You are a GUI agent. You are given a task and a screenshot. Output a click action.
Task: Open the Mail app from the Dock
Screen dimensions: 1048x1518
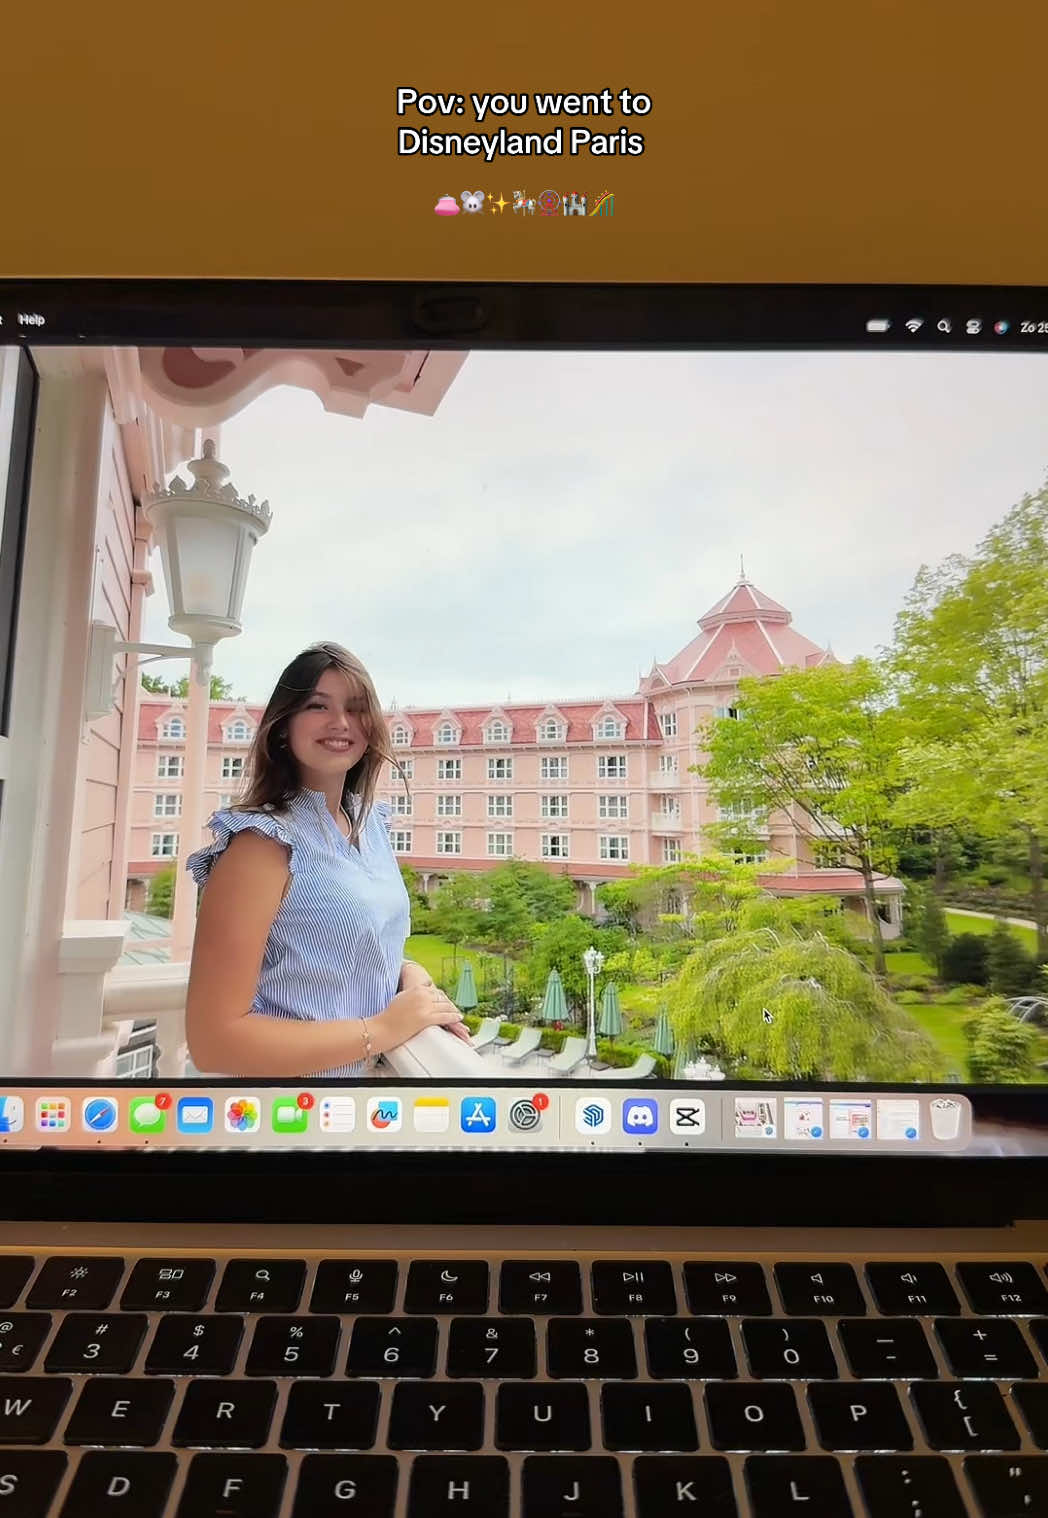click(x=194, y=1118)
